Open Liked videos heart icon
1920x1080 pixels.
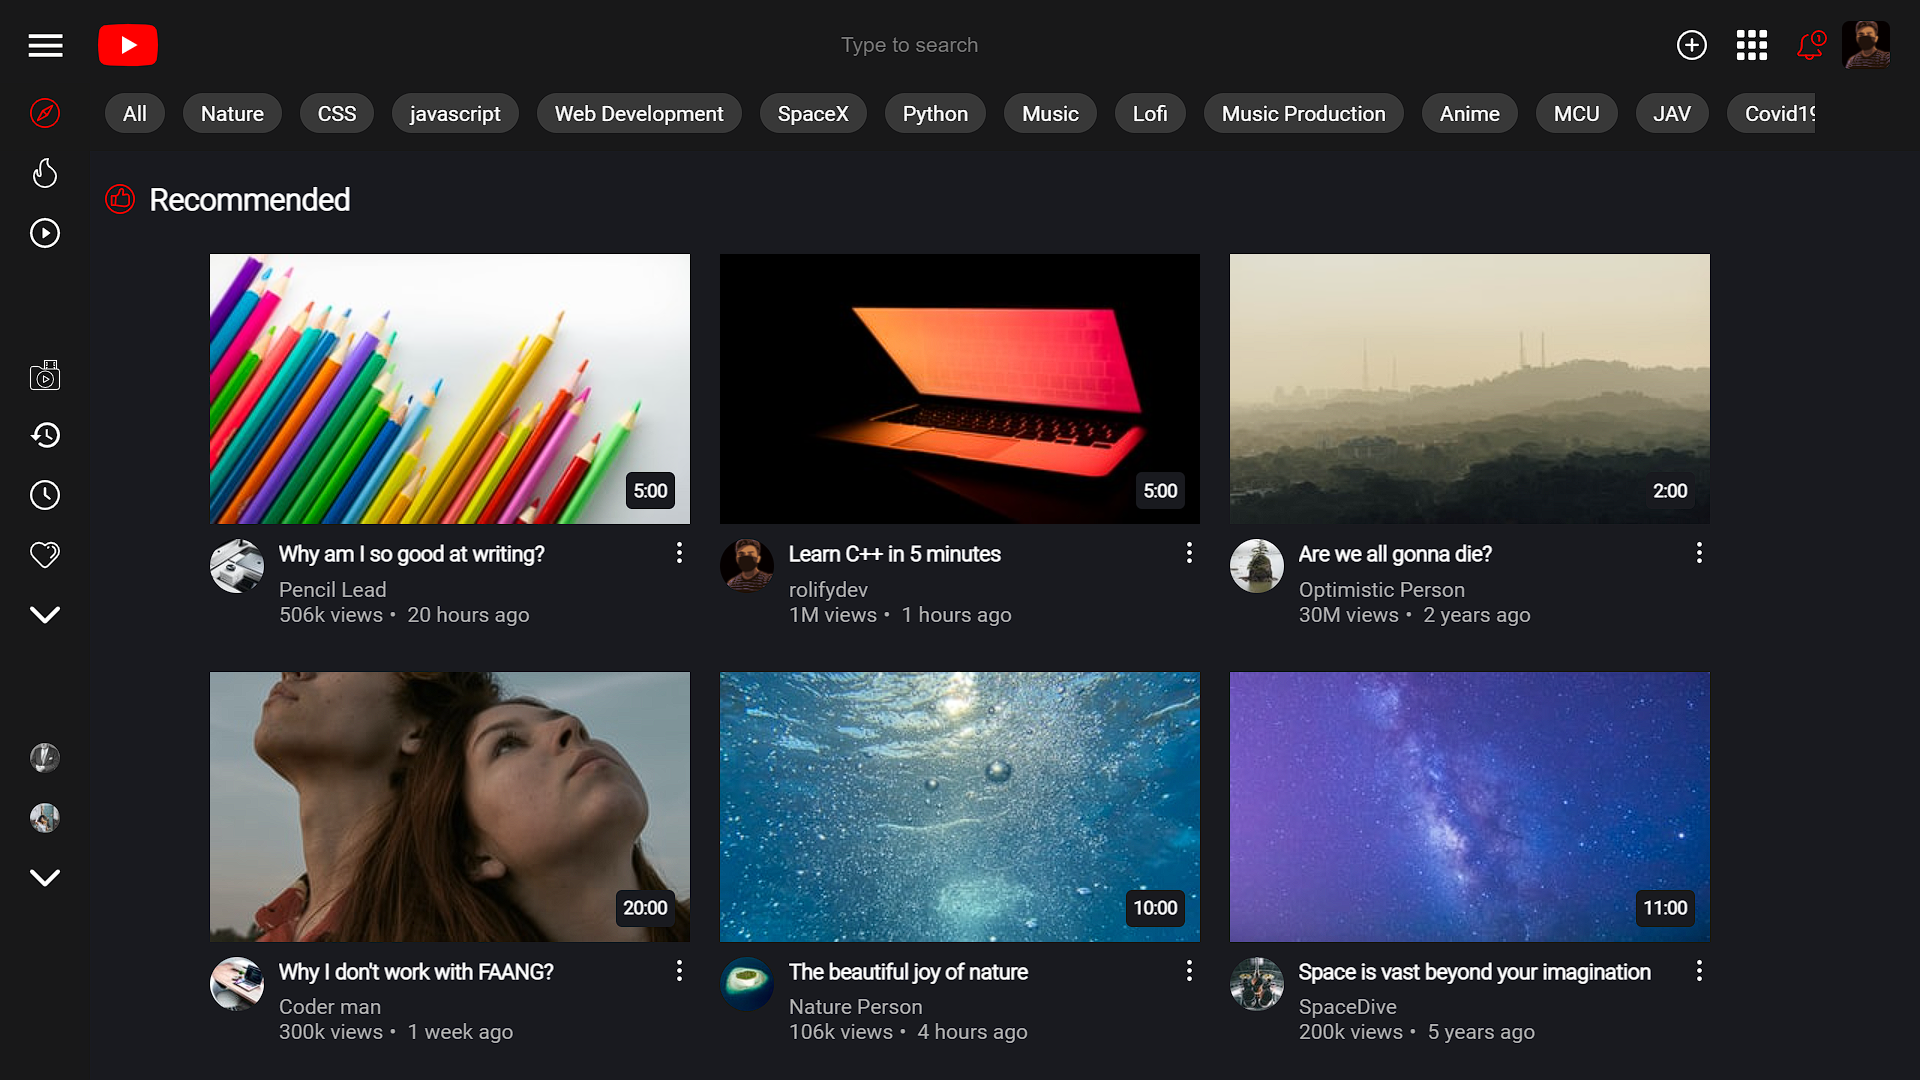45,555
